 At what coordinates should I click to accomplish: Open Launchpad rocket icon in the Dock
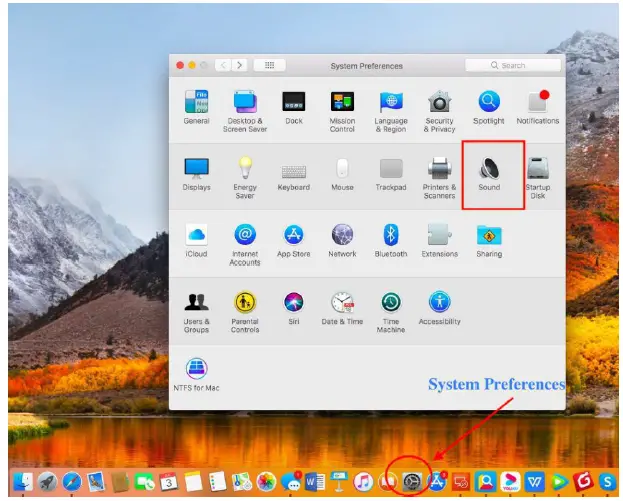pos(47,482)
